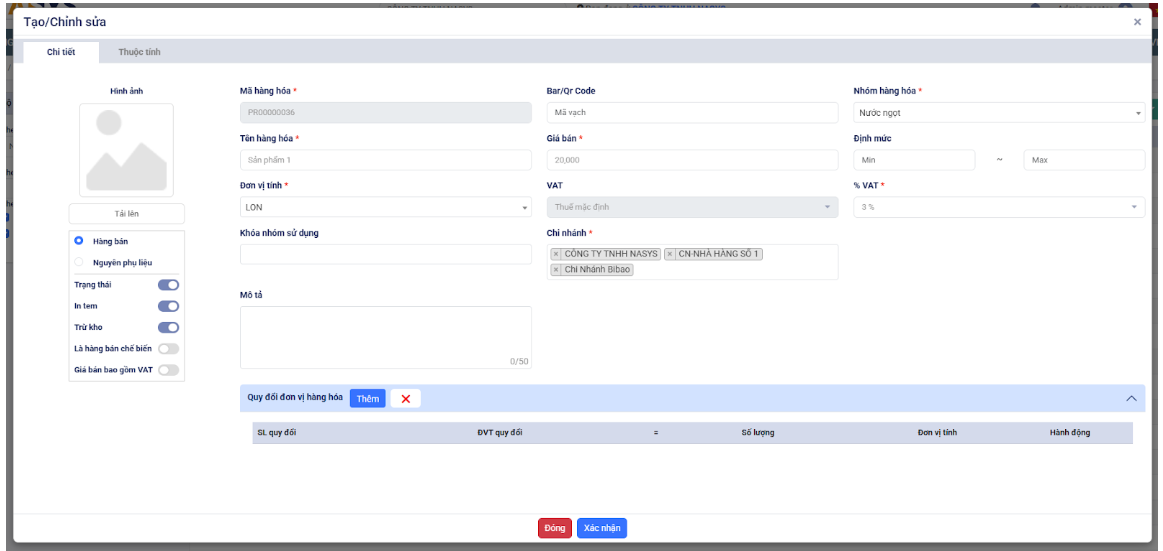Select the Hàng bán radio option

79,241
